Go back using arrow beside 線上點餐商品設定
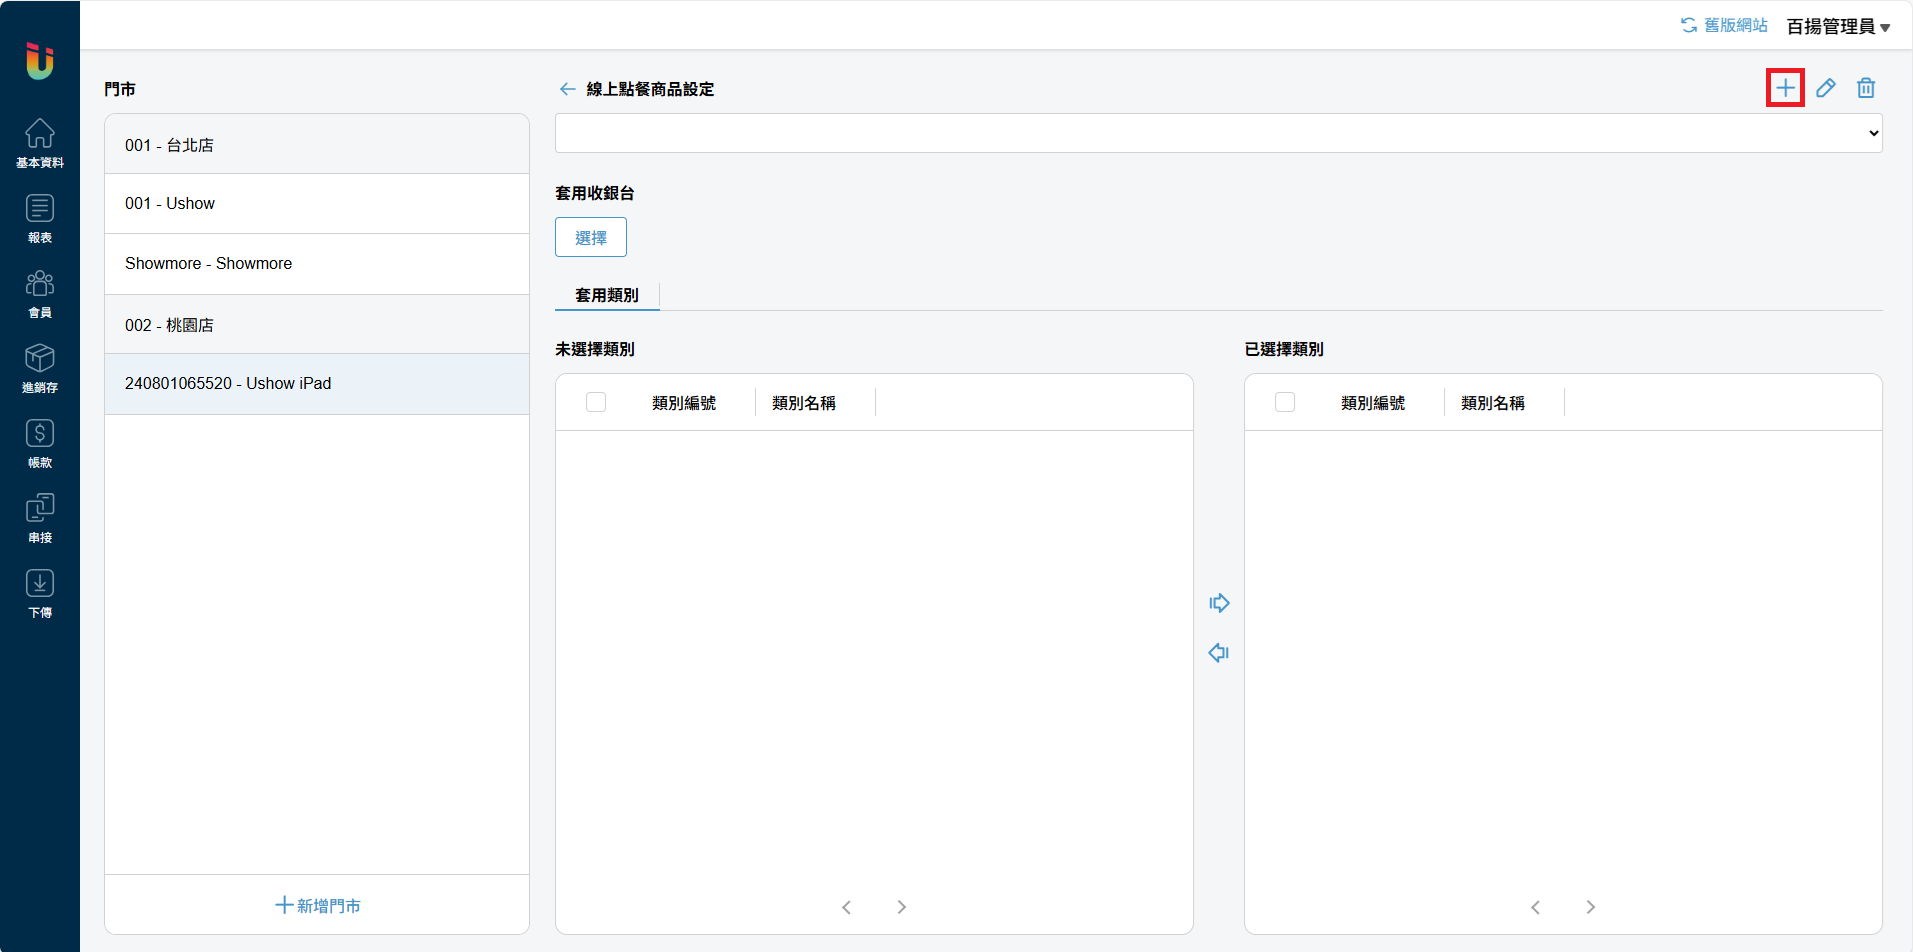The image size is (1913, 952). [x=567, y=89]
